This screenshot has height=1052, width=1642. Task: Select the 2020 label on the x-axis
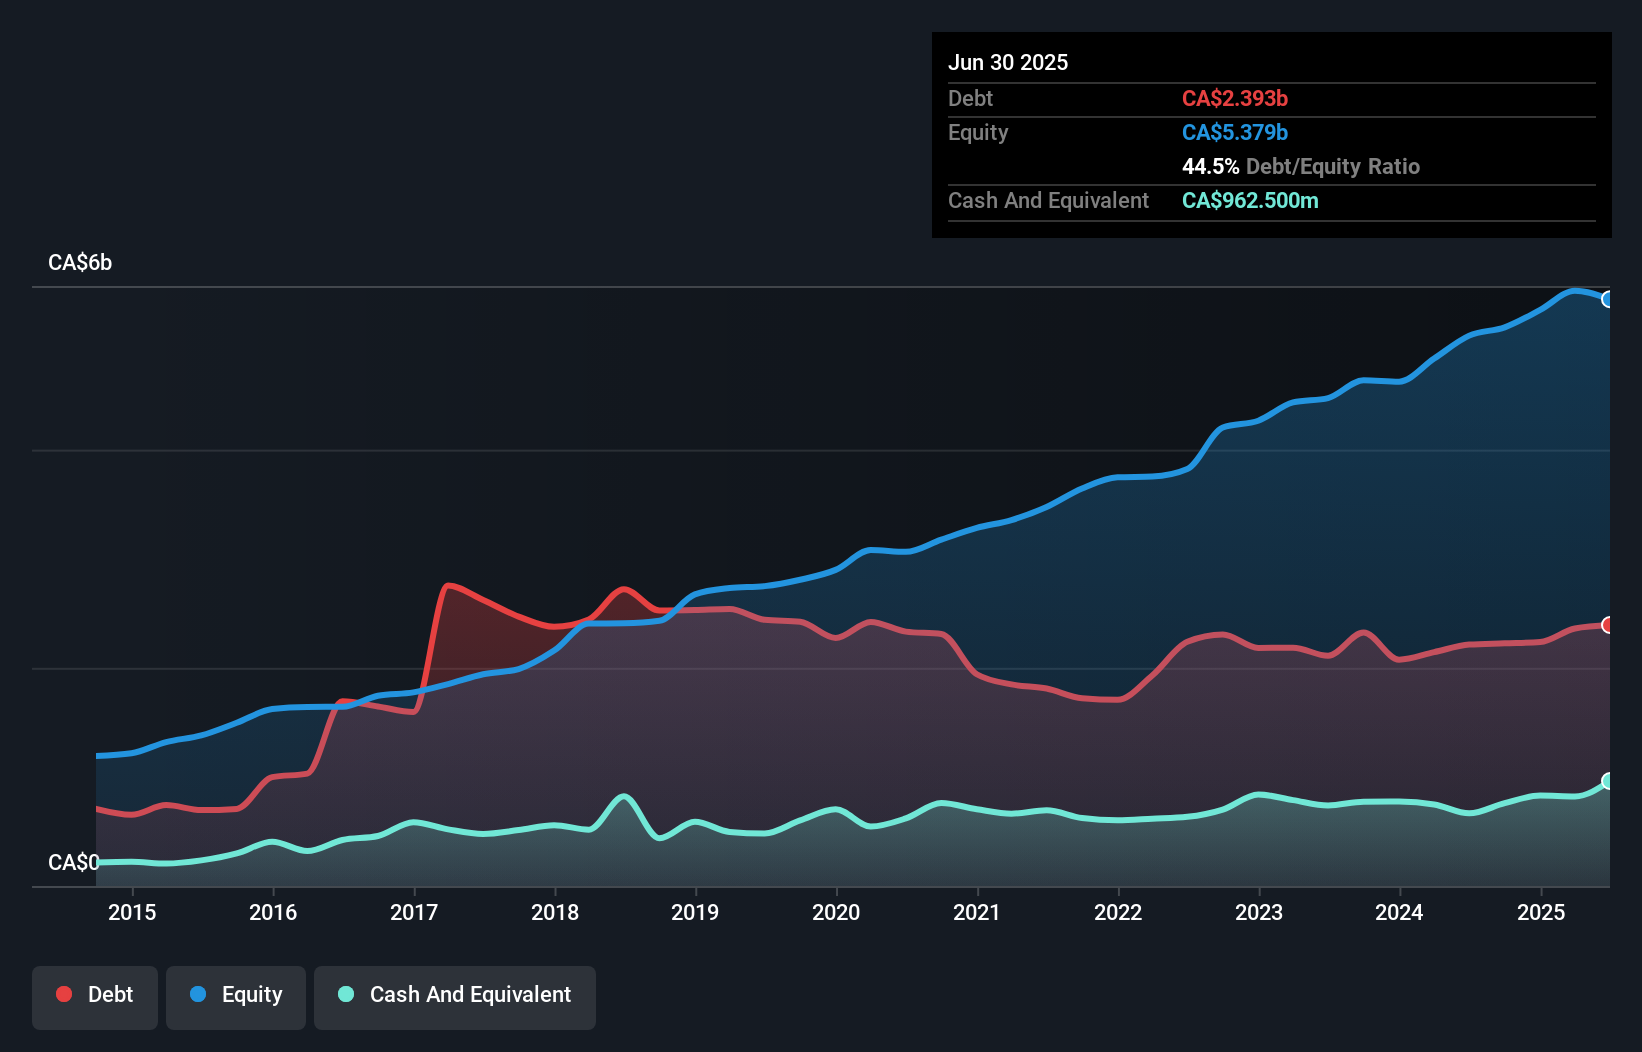pos(836,912)
